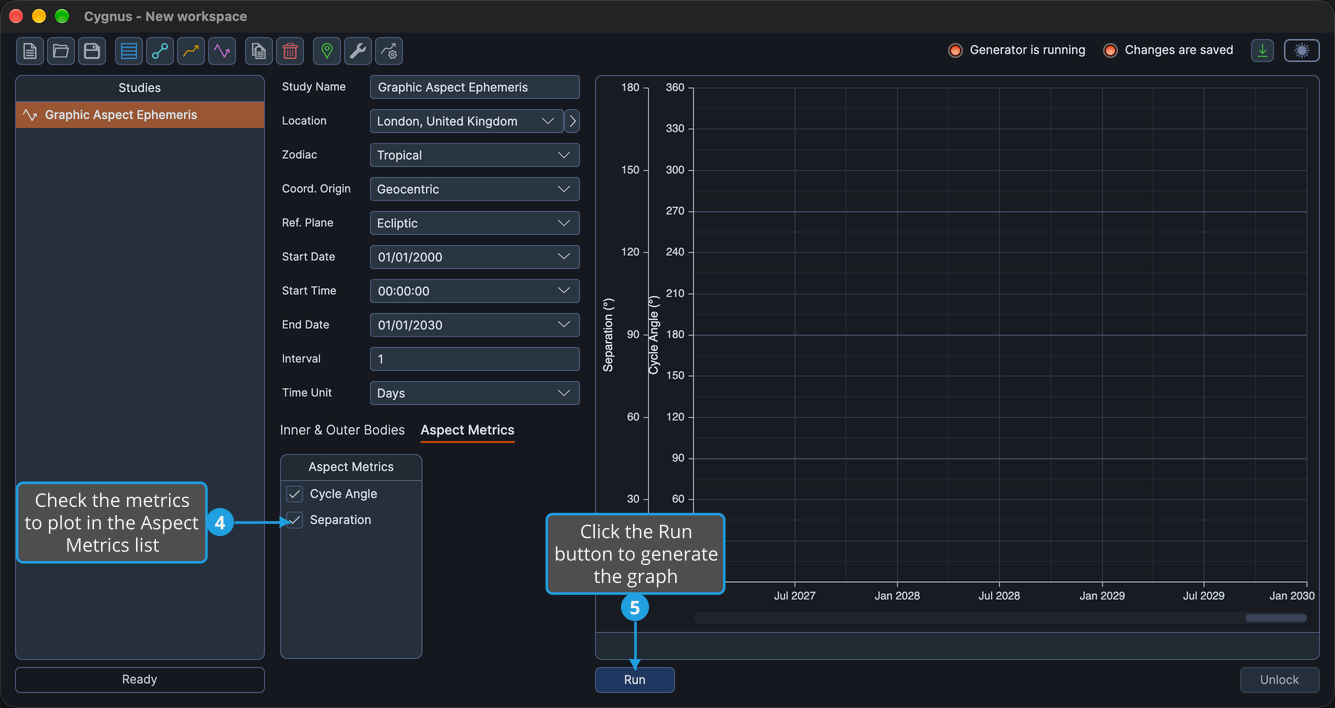Toggle the Cycle Angle checkbox

pyautogui.click(x=295, y=494)
